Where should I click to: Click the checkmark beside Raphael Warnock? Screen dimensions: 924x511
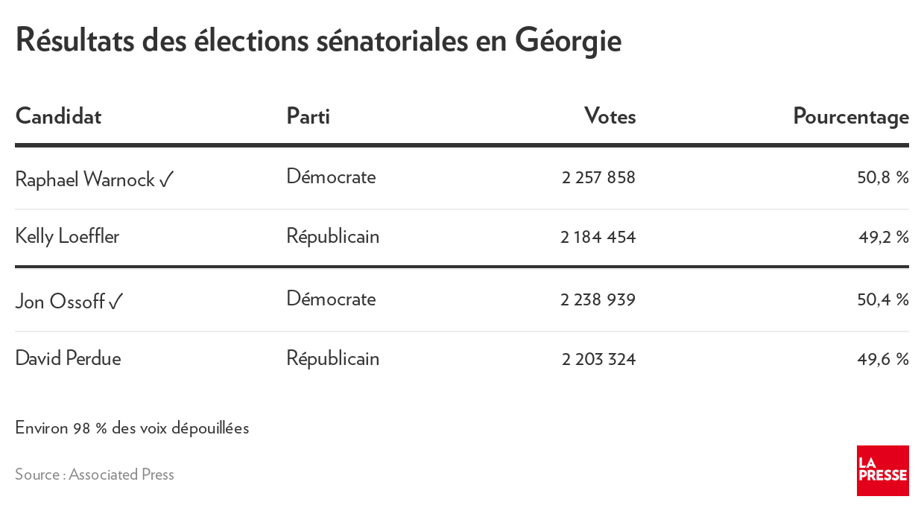coord(167,180)
